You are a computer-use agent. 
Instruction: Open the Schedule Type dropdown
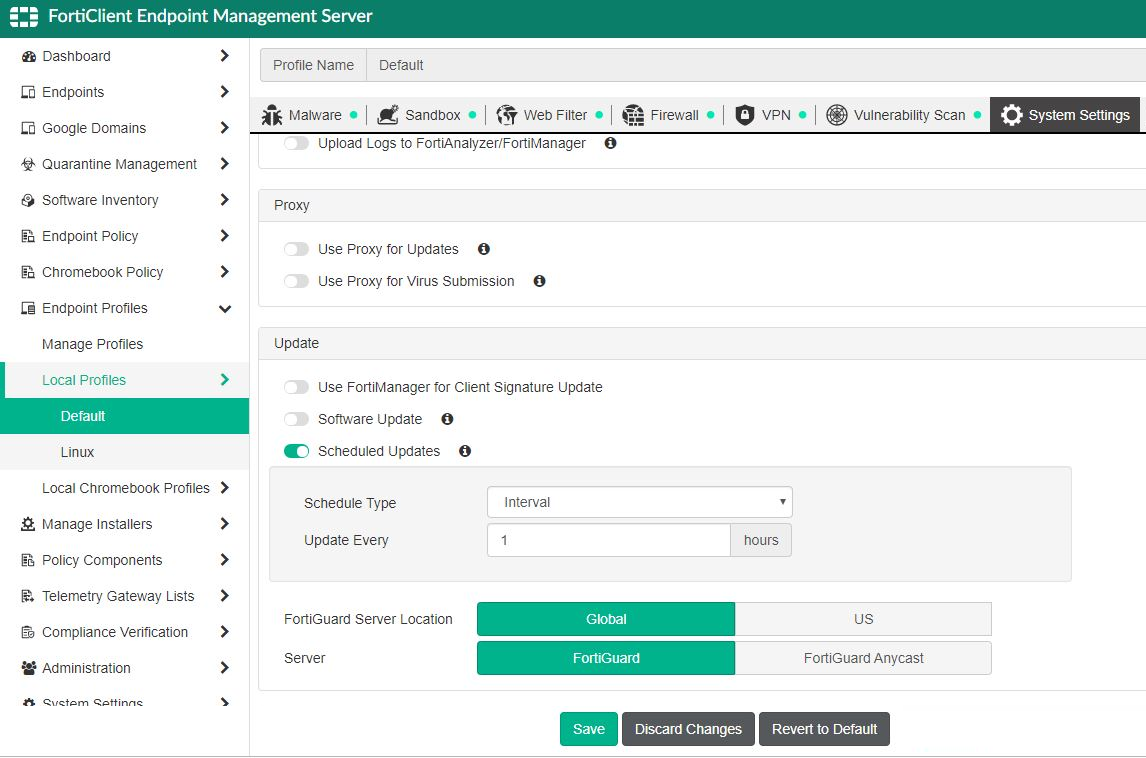pos(640,502)
